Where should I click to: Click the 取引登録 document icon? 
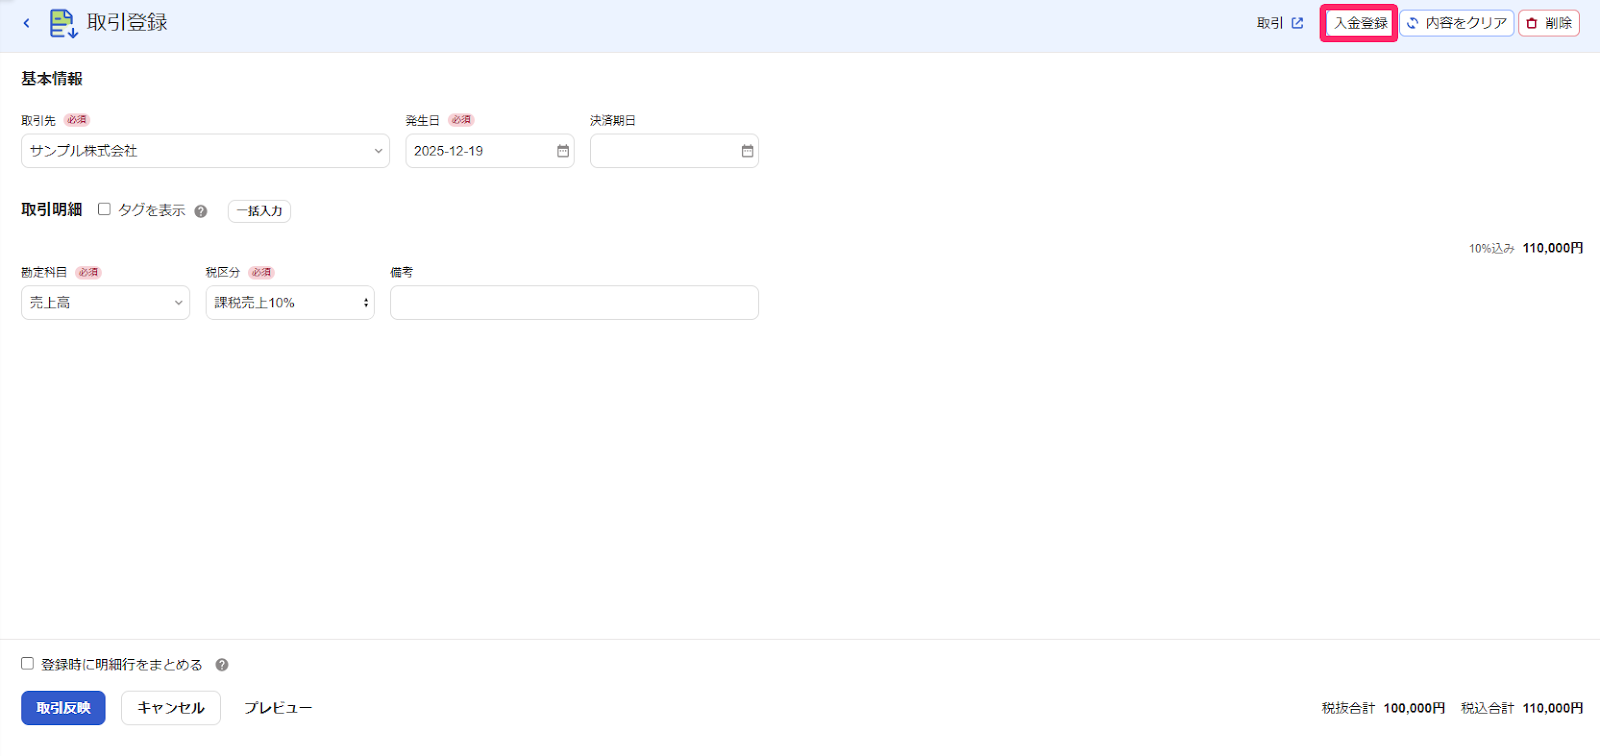click(x=63, y=23)
